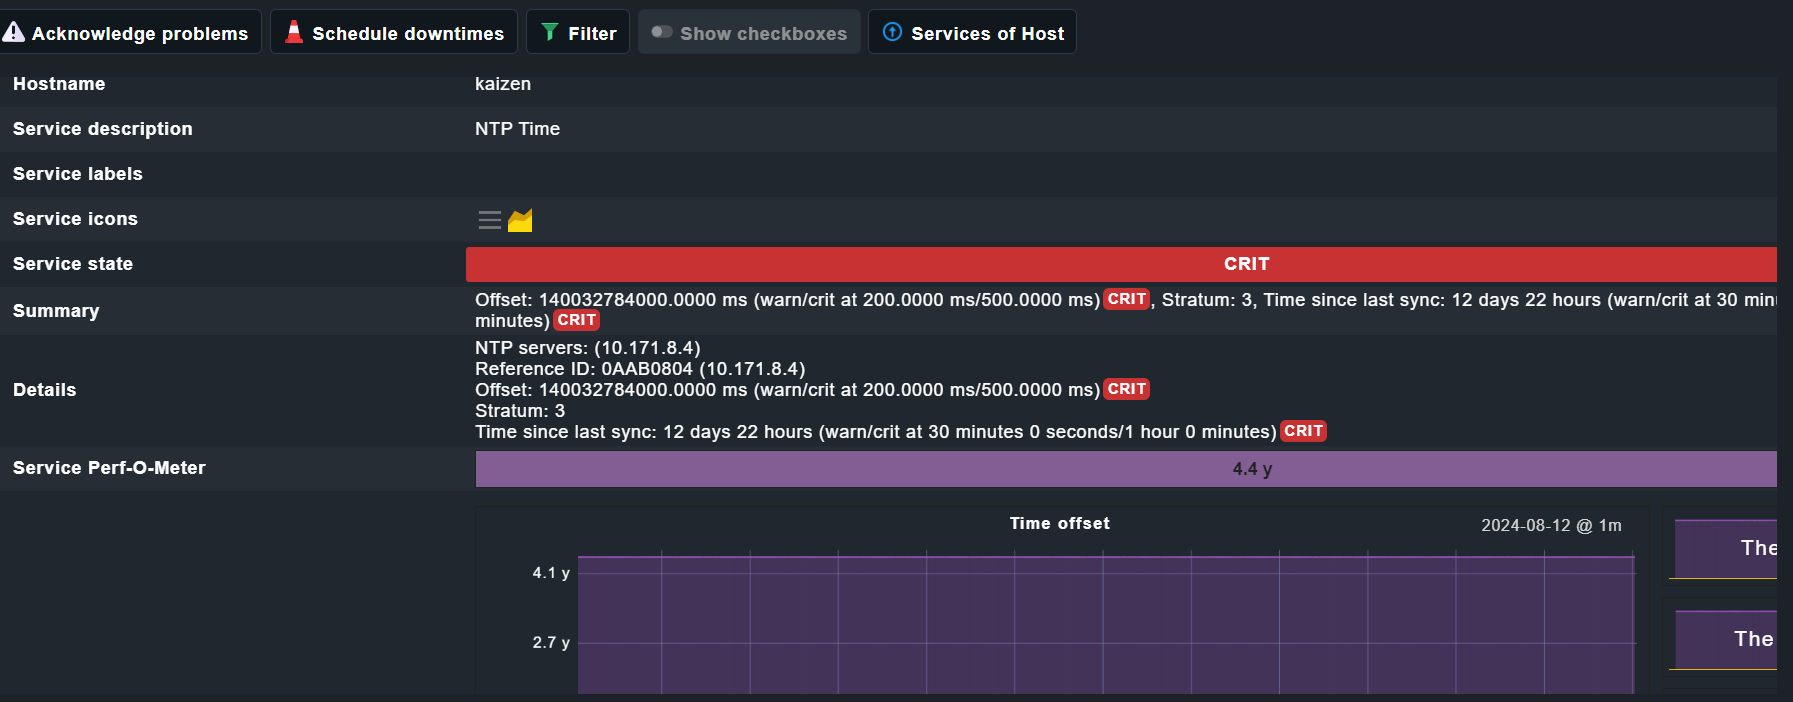Screen dimensions: 1793x702
Task: Click CRIT badge on Summary's second line
Action: tap(576, 321)
